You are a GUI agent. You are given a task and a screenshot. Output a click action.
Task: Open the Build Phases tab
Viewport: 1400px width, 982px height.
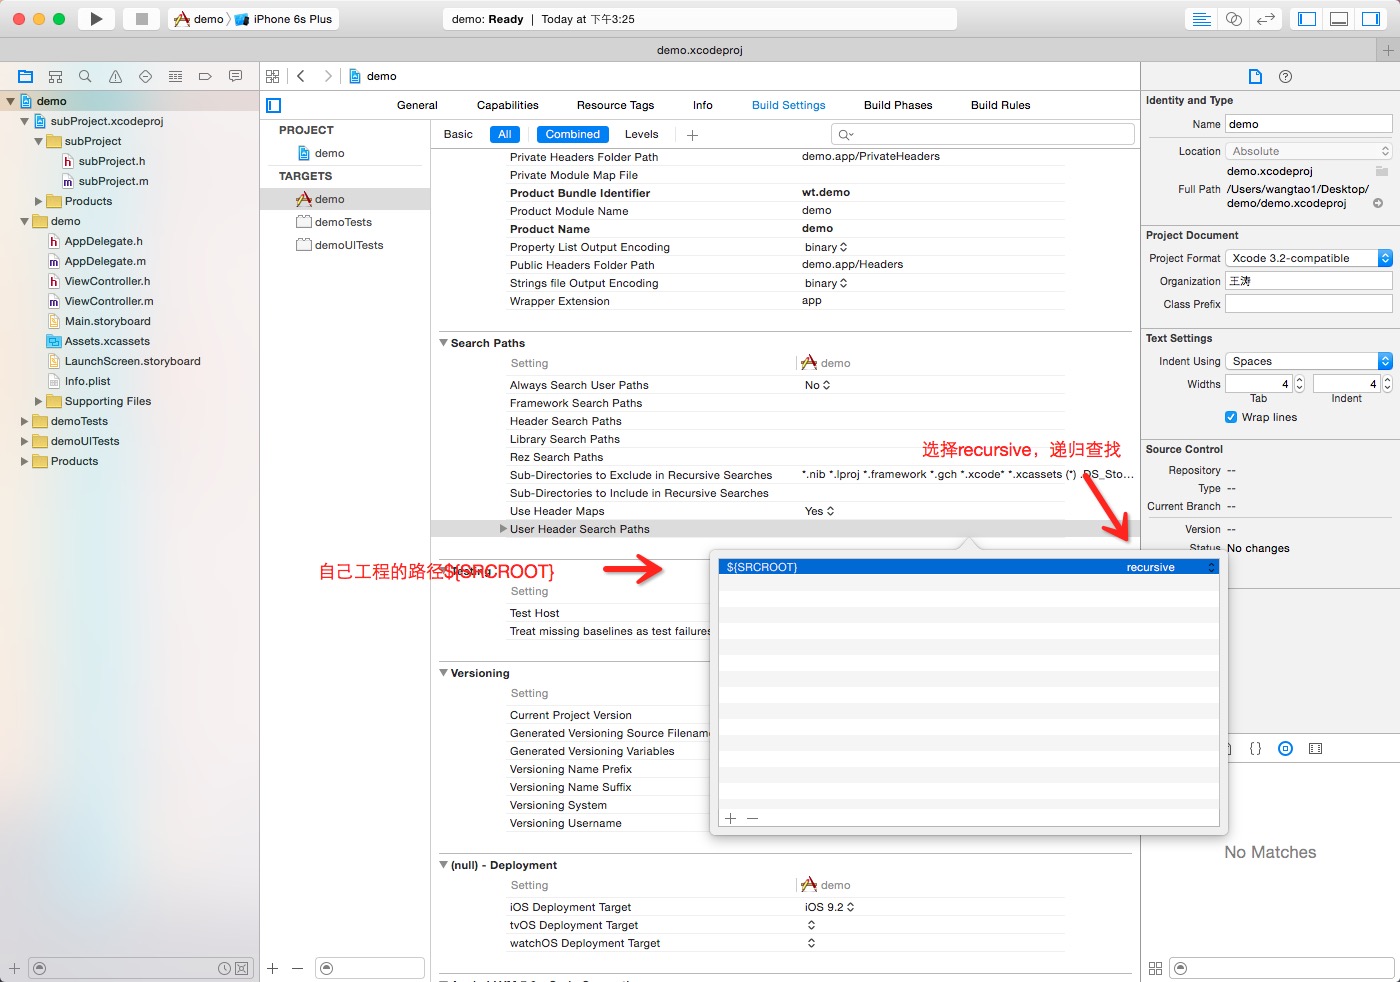pyautogui.click(x=897, y=105)
